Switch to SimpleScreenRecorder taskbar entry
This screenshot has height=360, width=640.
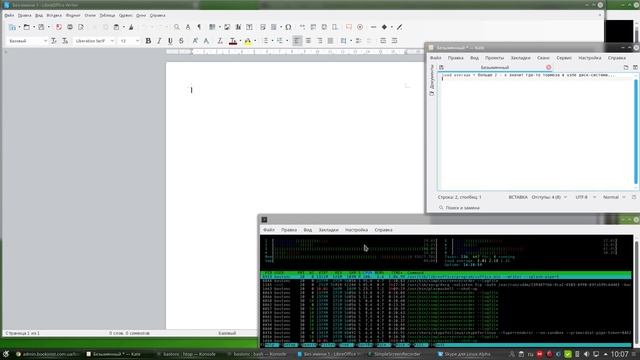pyautogui.click(x=395, y=354)
